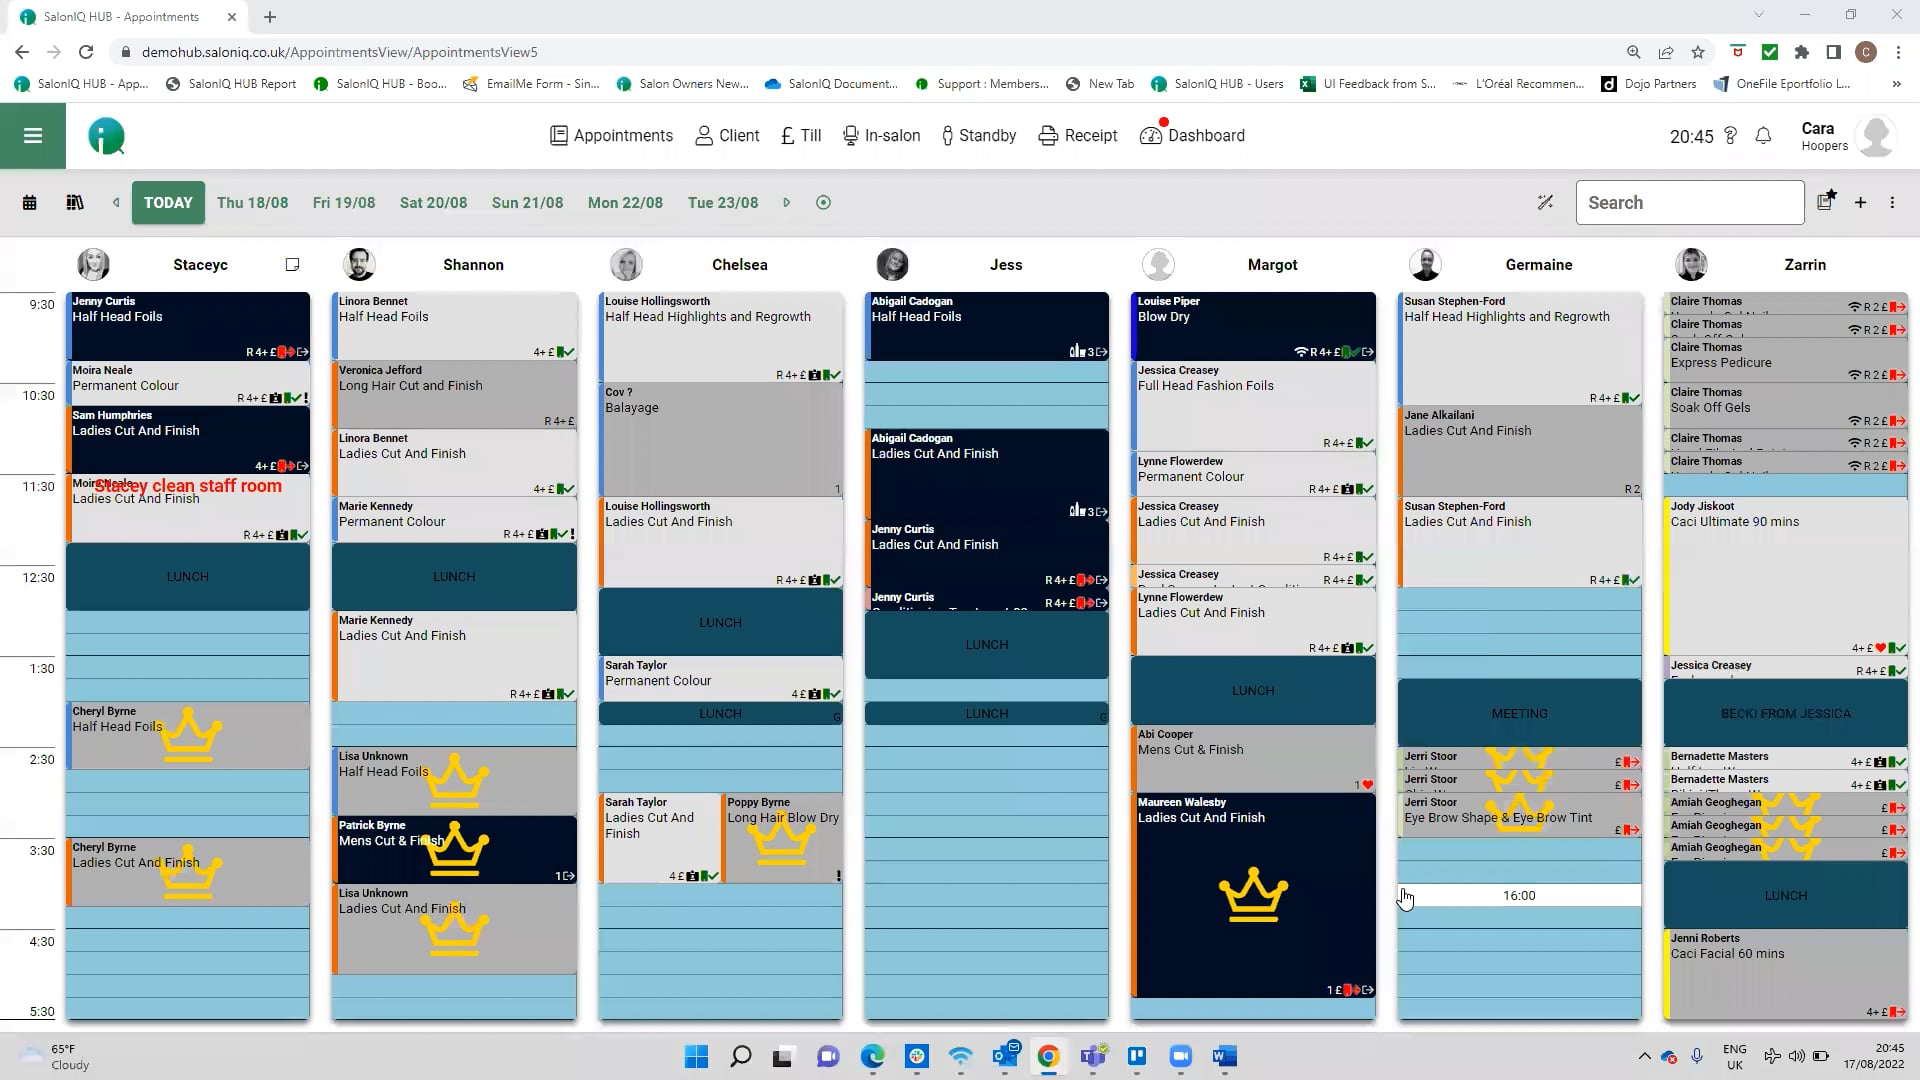Open Louise Piper Blow Dry appointment
Screen dimensions: 1920x1080
(1253, 326)
